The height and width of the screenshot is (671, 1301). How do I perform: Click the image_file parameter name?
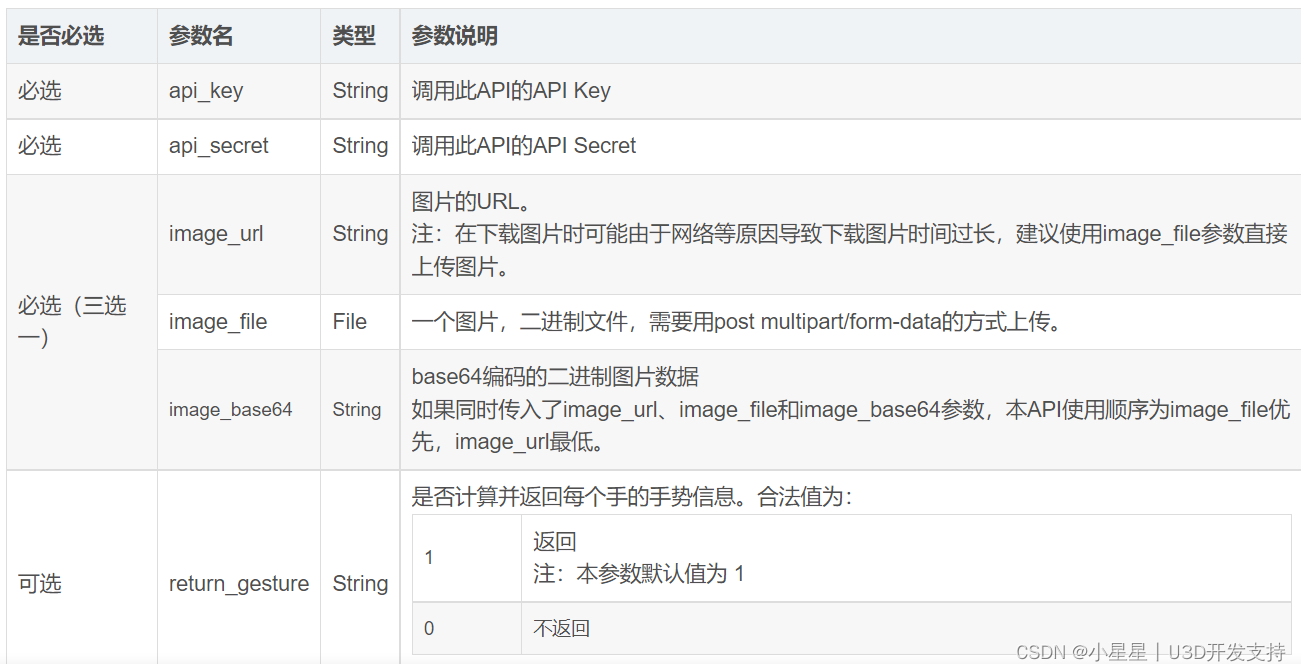point(218,322)
